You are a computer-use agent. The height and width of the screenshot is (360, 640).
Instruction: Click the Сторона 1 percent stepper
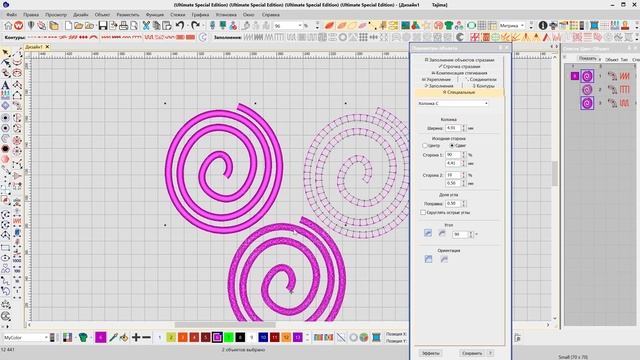point(463,155)
